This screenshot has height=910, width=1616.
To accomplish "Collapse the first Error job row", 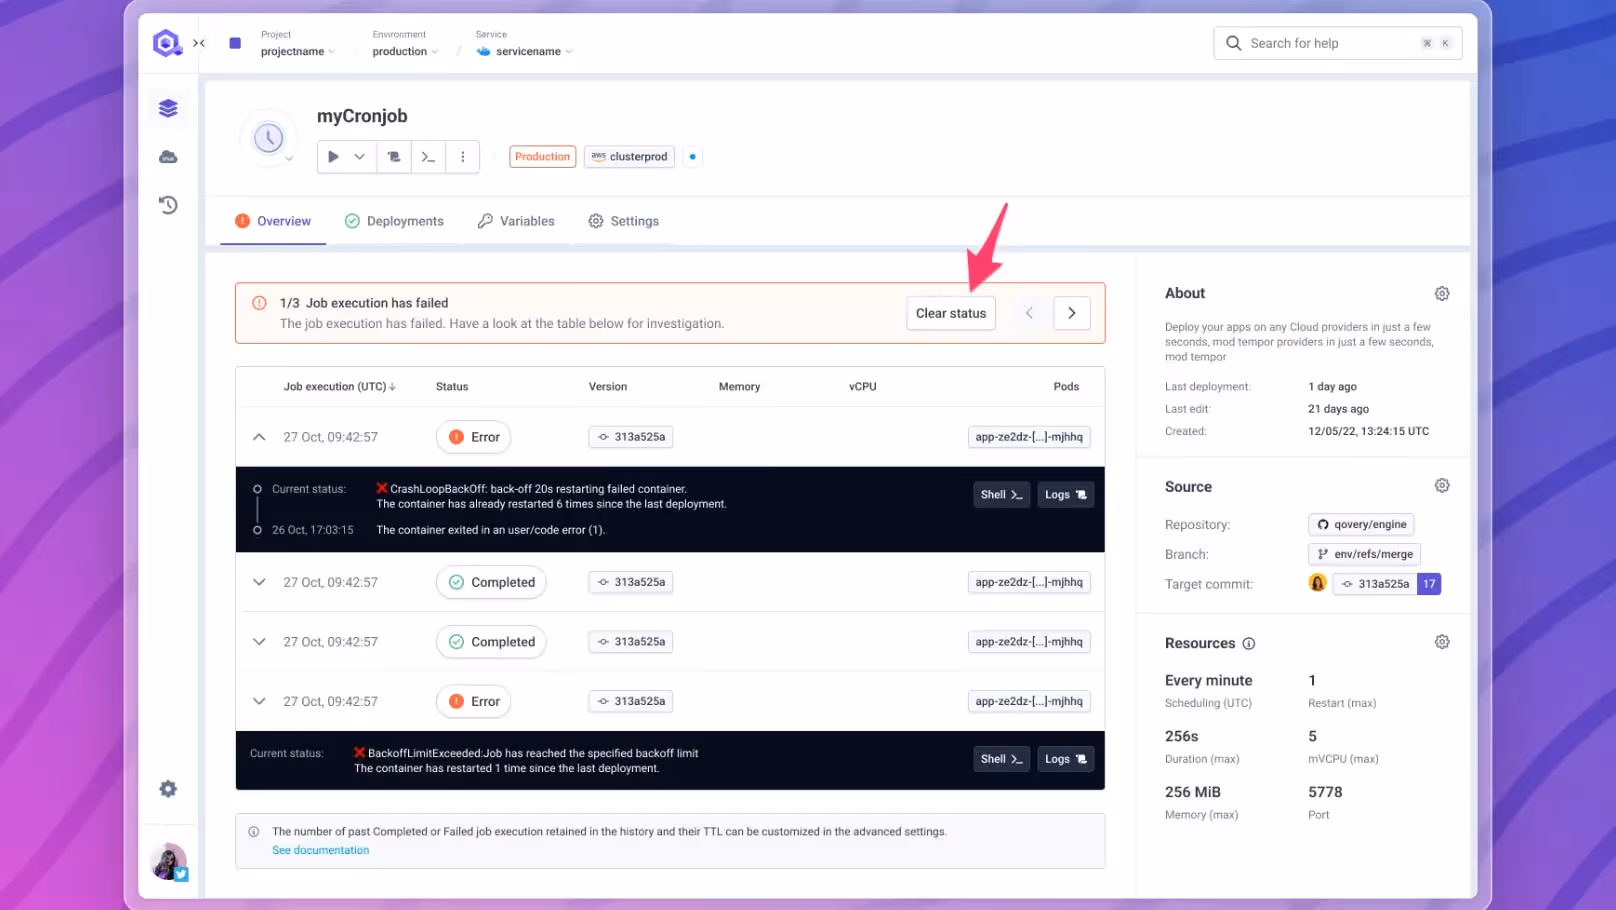I will [259, 437].
